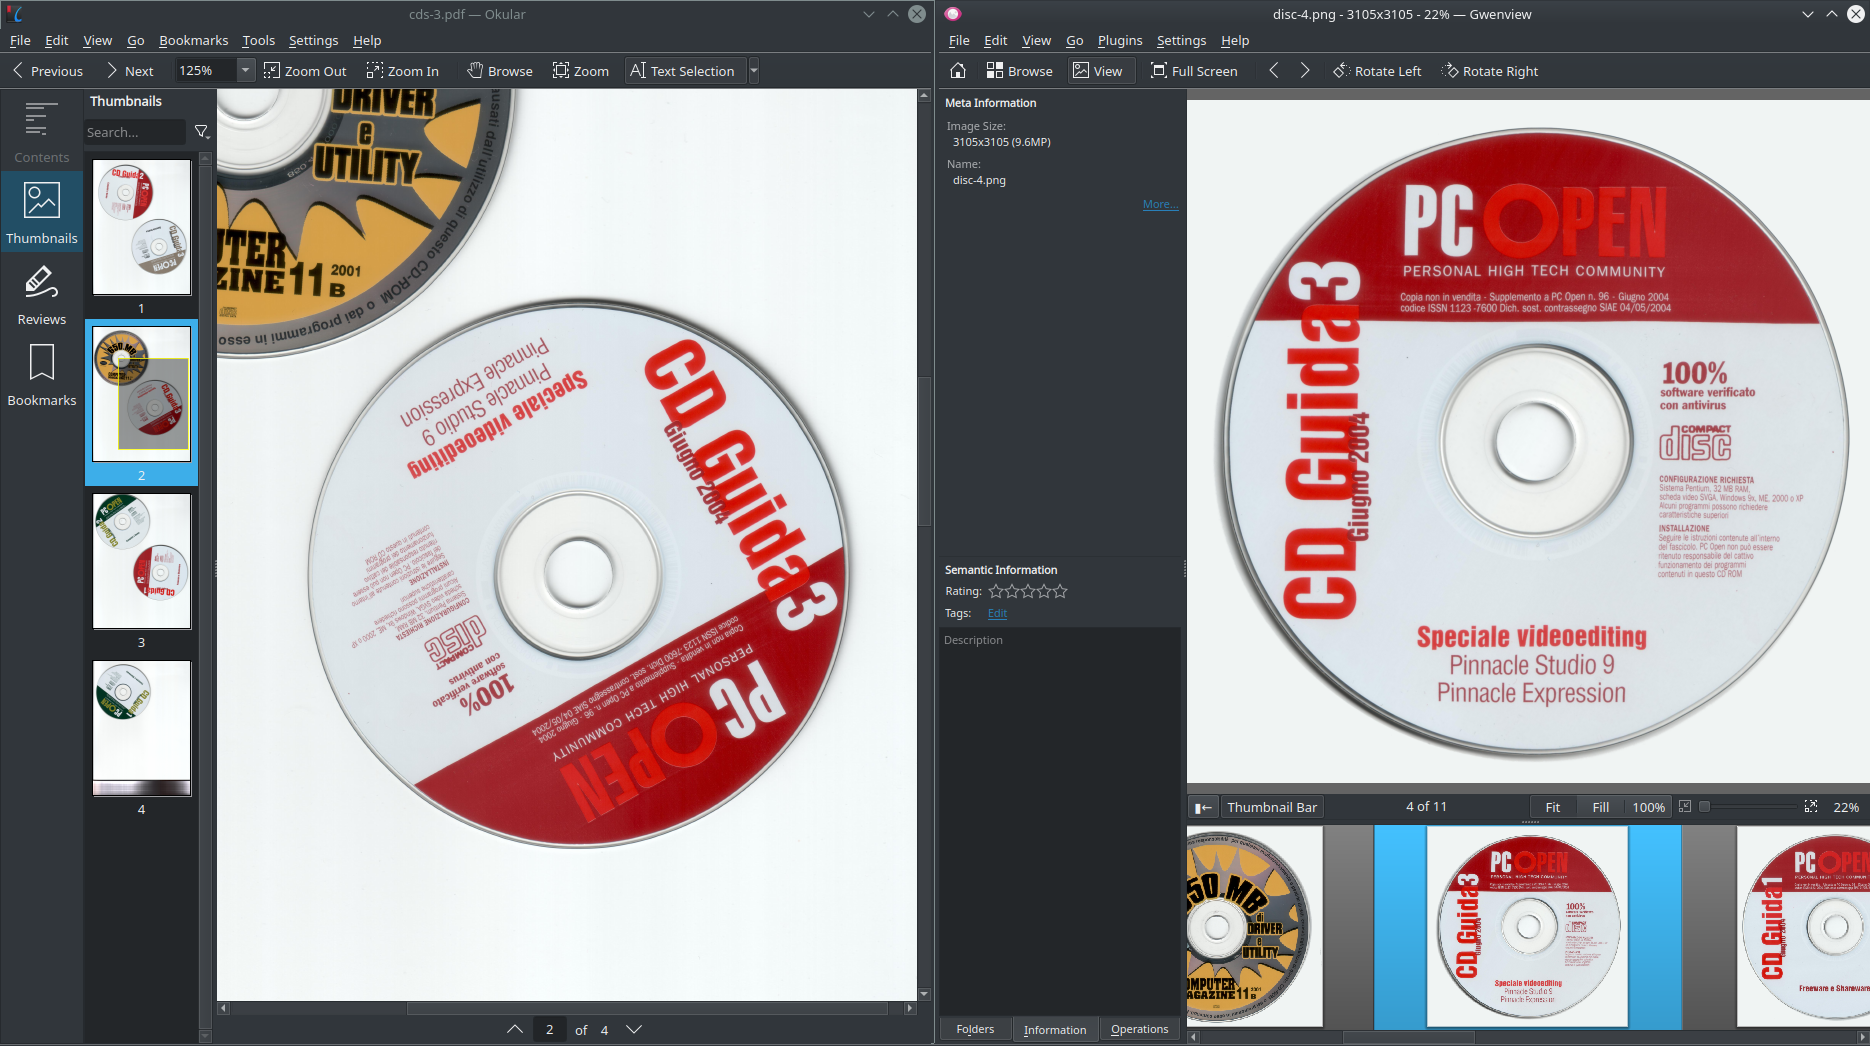The height and width of the screenshot is (1046, 1870).
Task: Go to previous image in Gwenview
Action: 1273,71
